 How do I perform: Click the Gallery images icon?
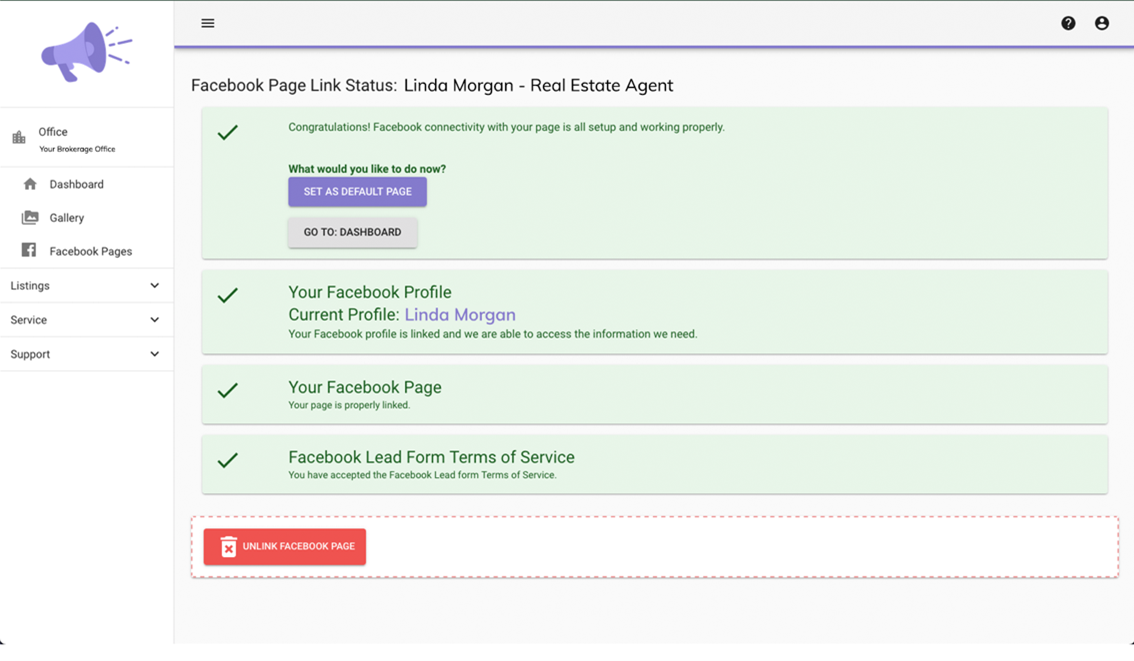click(x=30, y=218)
